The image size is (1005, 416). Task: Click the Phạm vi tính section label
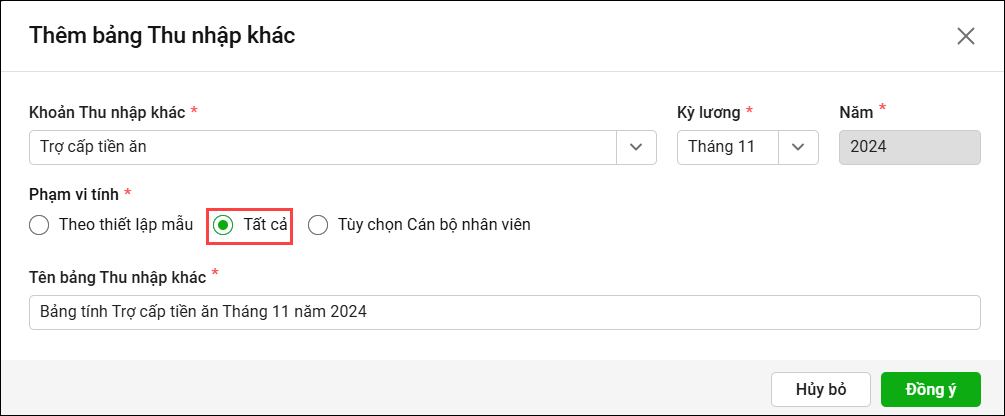74,194
